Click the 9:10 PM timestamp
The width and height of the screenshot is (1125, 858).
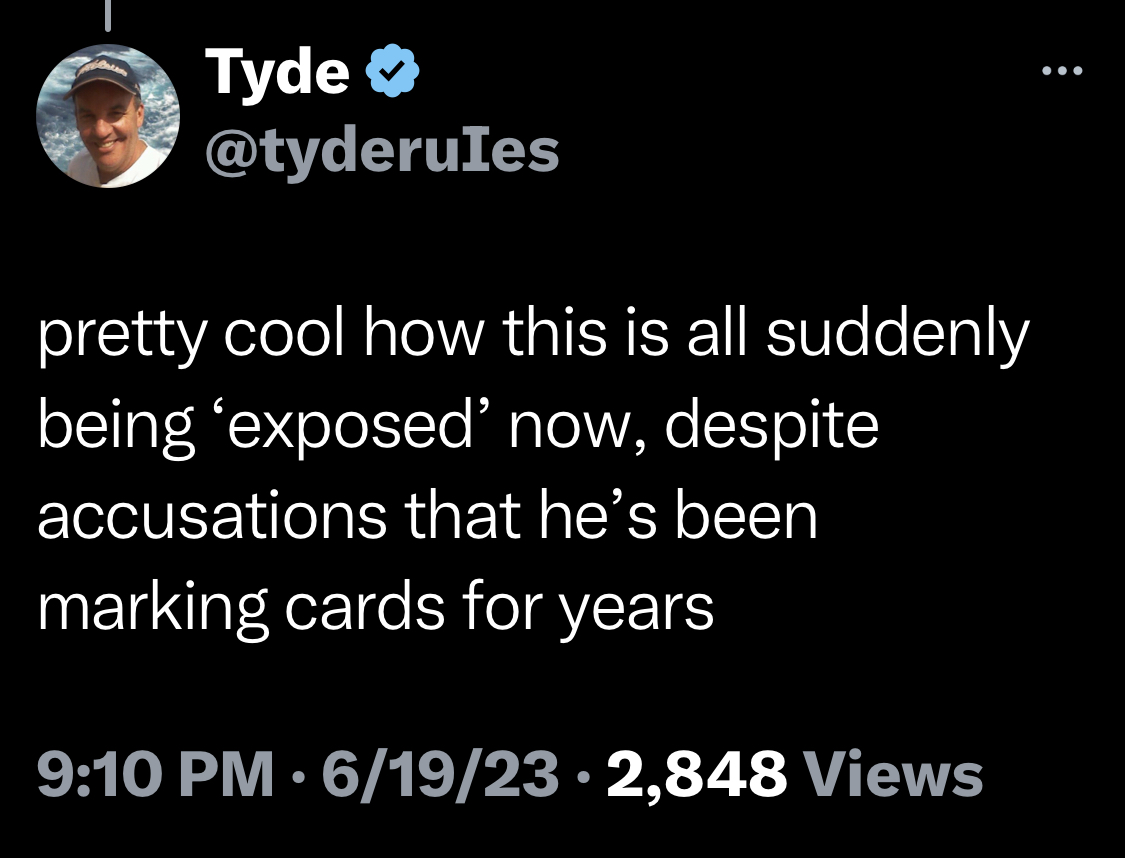(155, 775)
